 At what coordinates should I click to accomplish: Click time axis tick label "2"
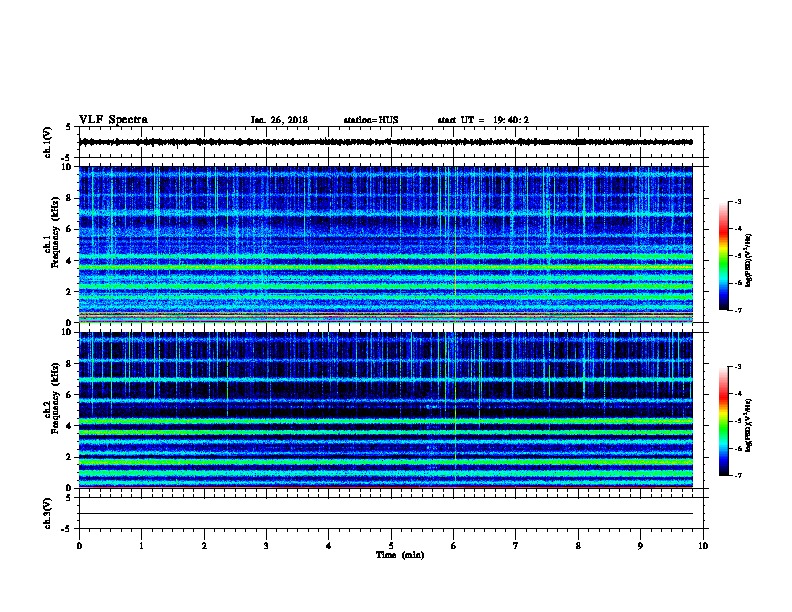pos(204,546)
